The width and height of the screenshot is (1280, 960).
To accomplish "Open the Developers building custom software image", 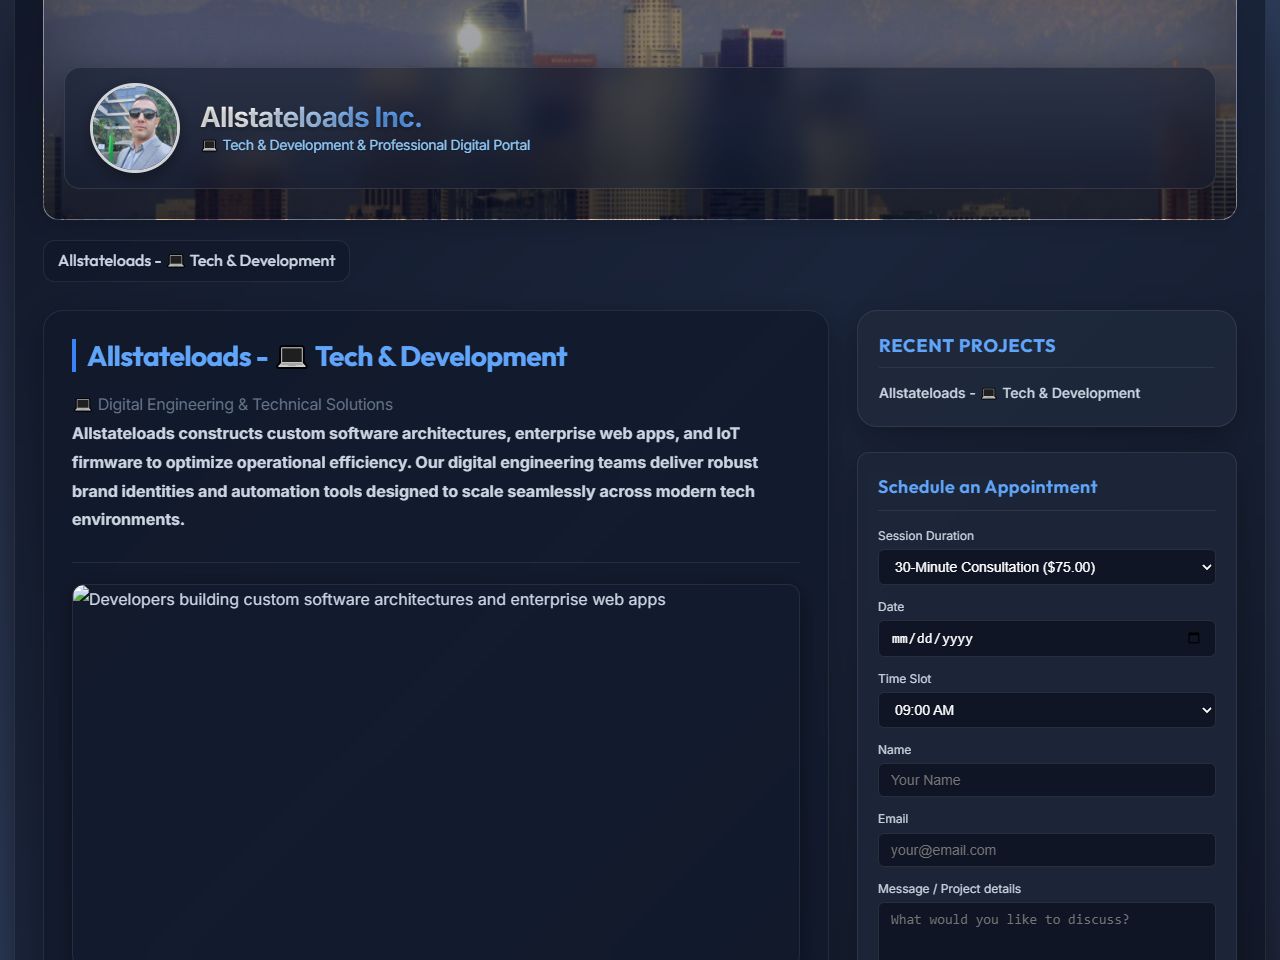I will pos(436,772).
